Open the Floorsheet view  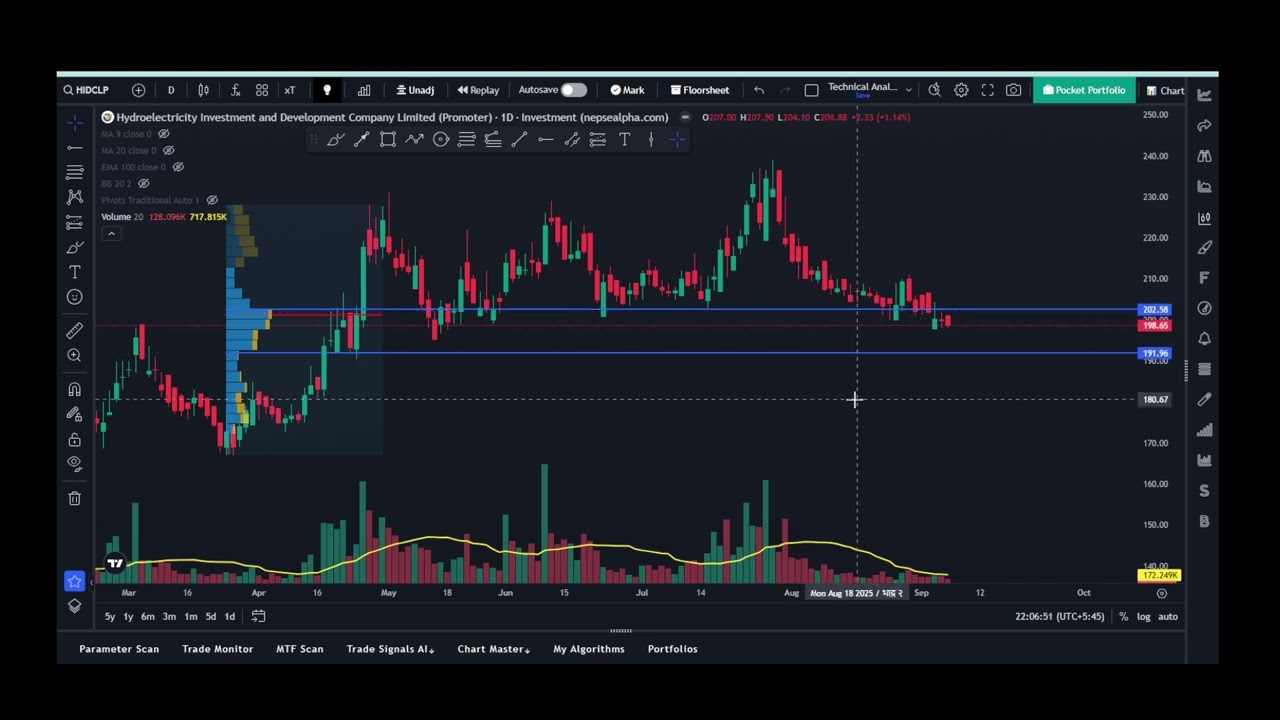[700, 90]
